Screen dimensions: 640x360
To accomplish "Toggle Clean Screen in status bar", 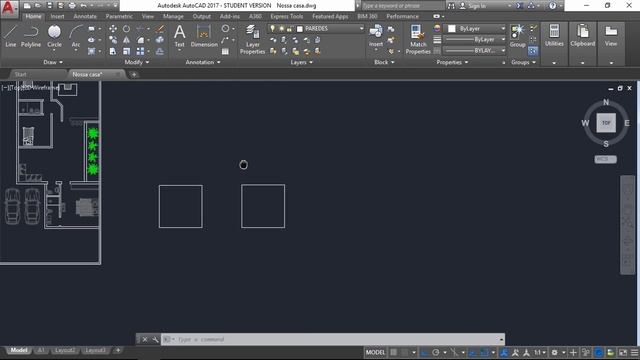I will click(623, 352).
